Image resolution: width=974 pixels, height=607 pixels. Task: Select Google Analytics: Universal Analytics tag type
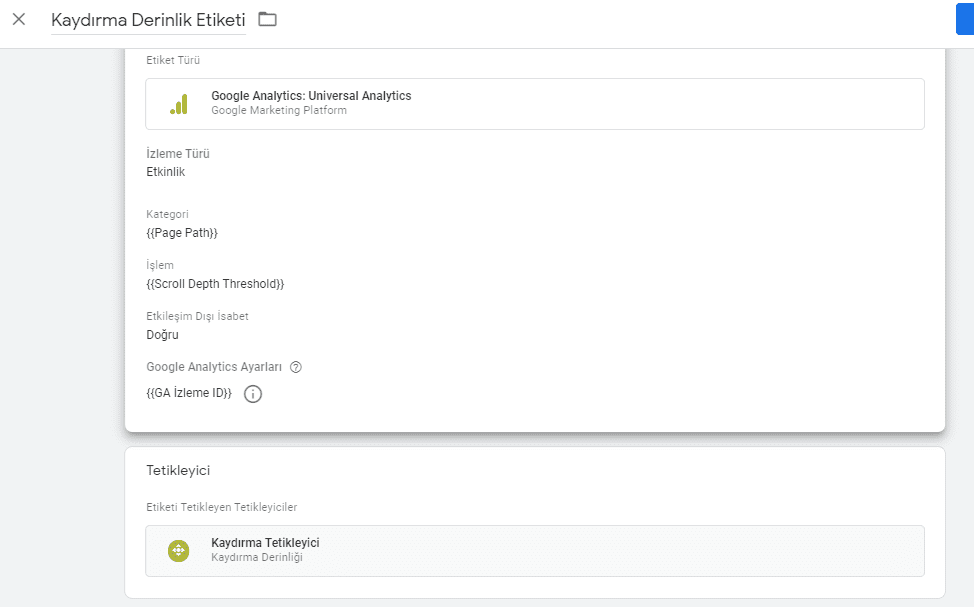[311, 96]
